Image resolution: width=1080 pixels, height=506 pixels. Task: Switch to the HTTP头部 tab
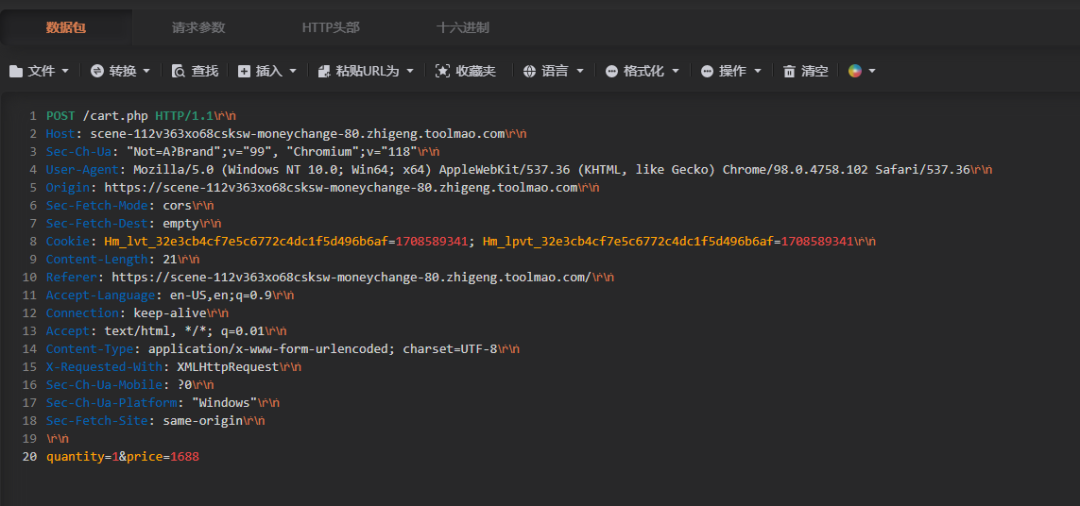pos(331,28)
